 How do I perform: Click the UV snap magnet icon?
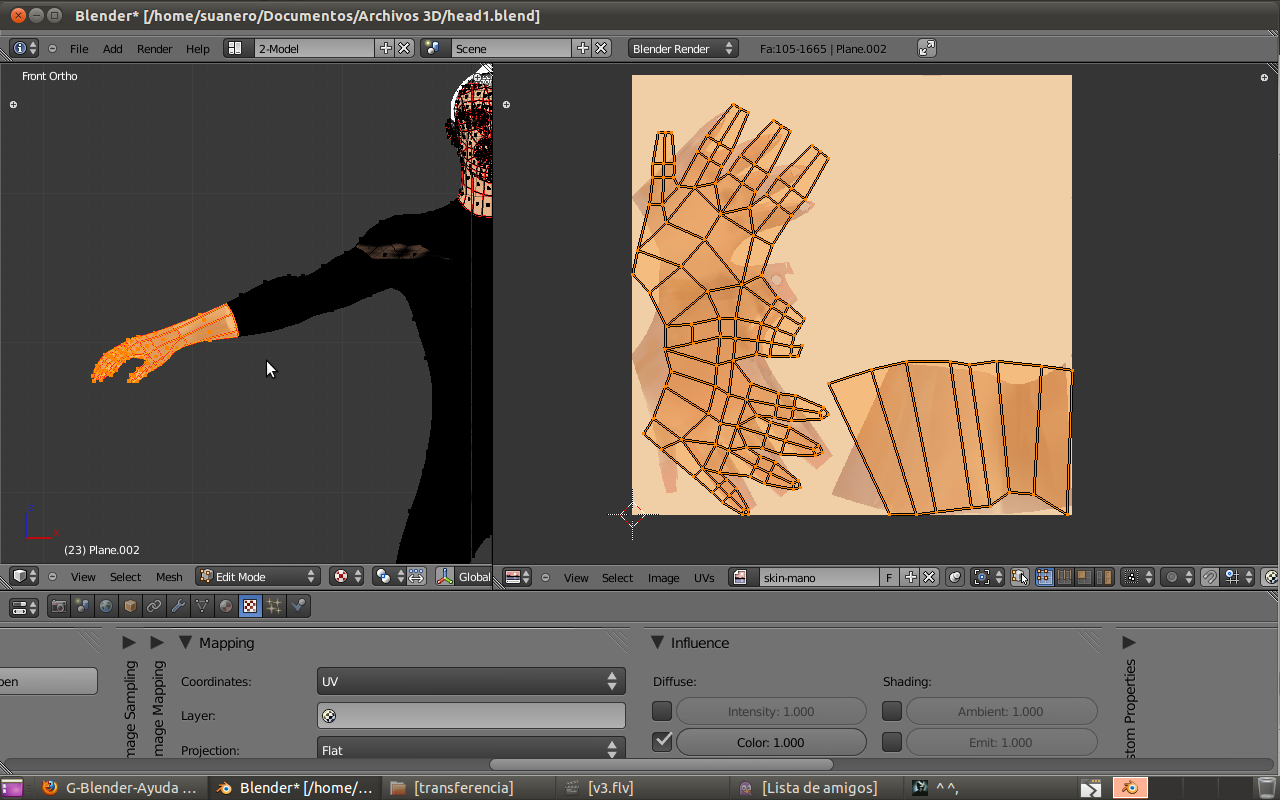(x=1209, y=577)
